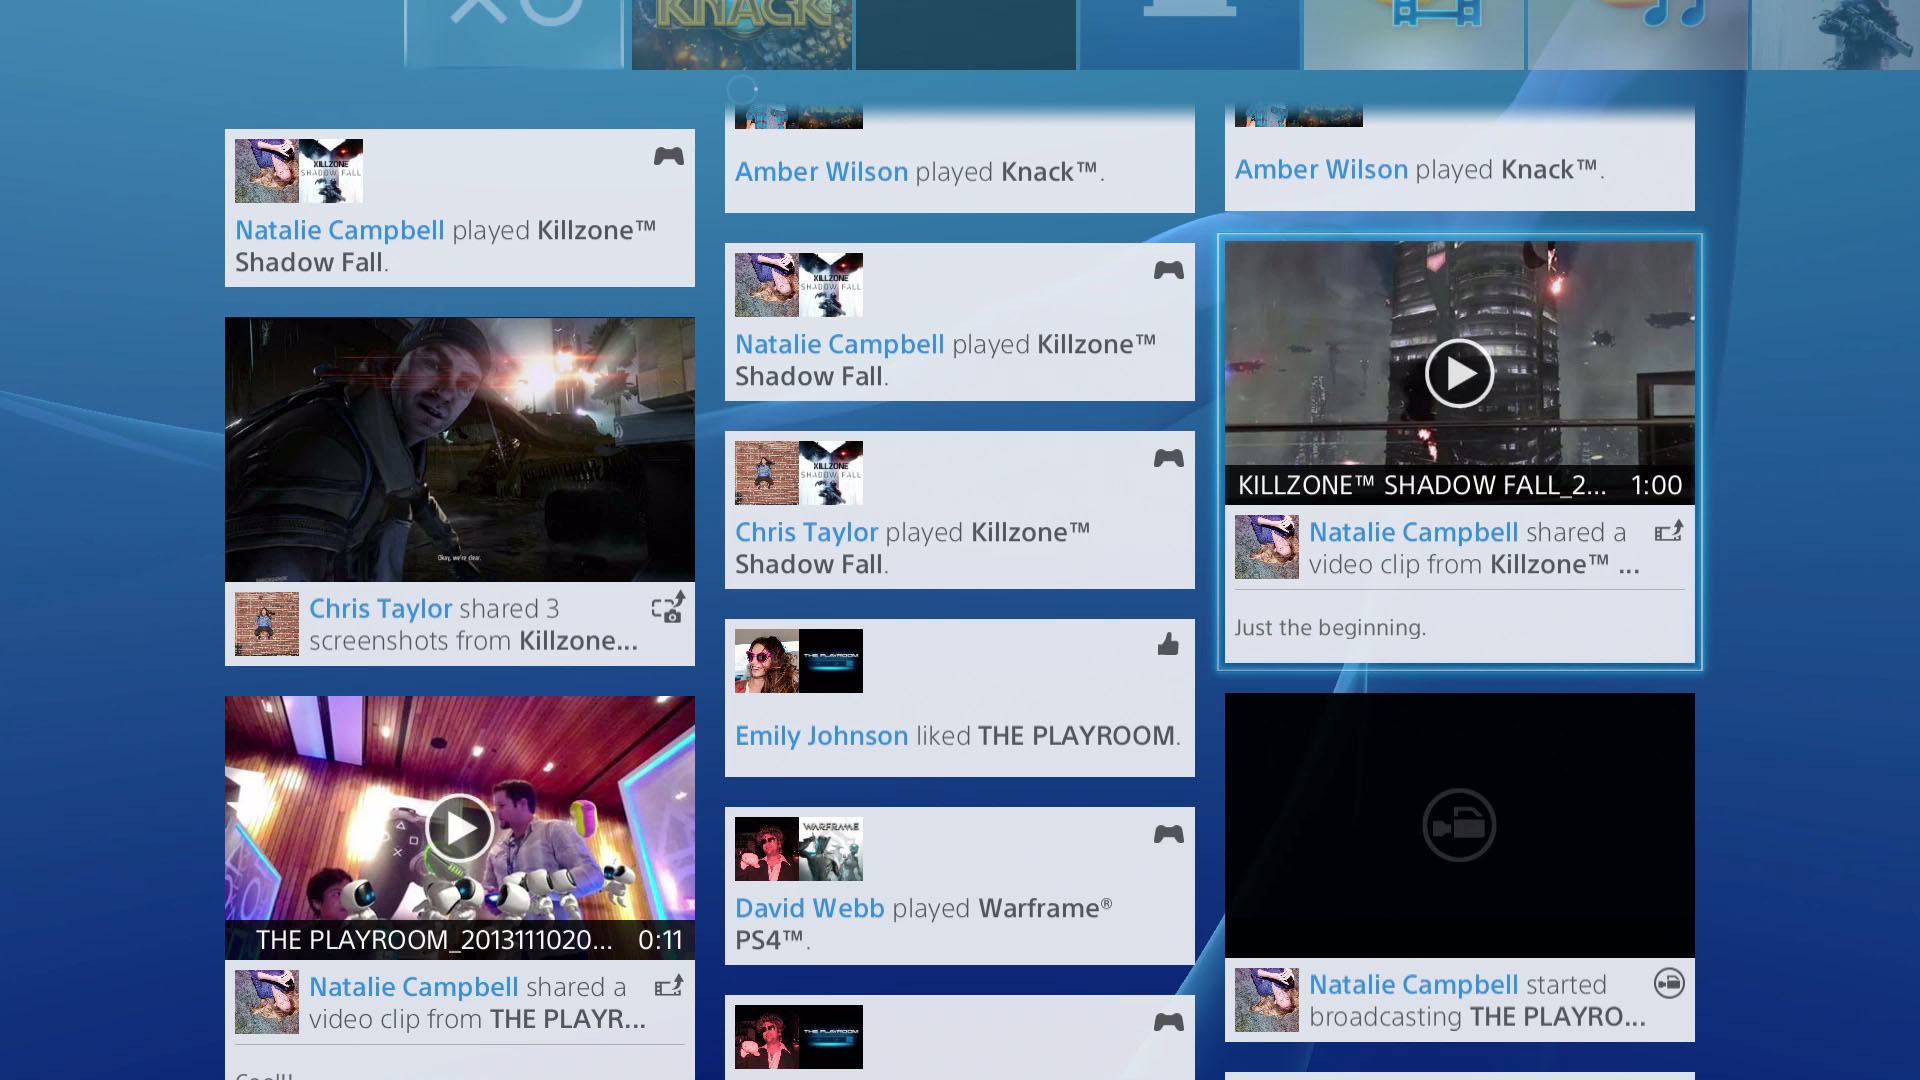Viewport: 1920px width, 1080px height.
Task: Open the Natalie Campbell played Killzone card on the left
Action: point(460,208)
